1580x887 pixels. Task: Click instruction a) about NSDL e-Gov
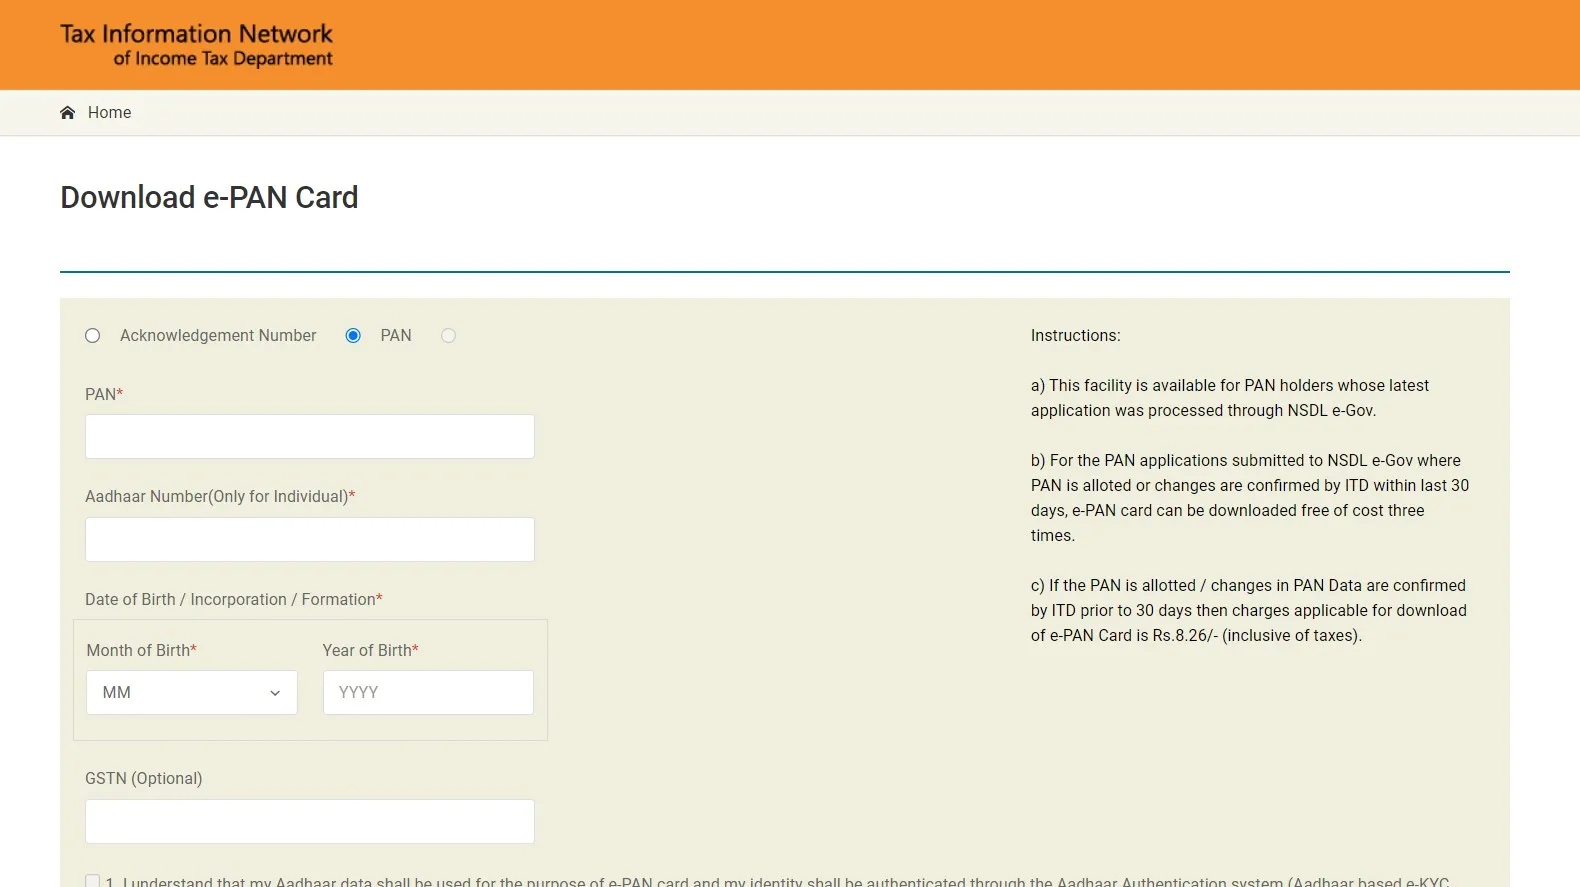coord(1230,398)
